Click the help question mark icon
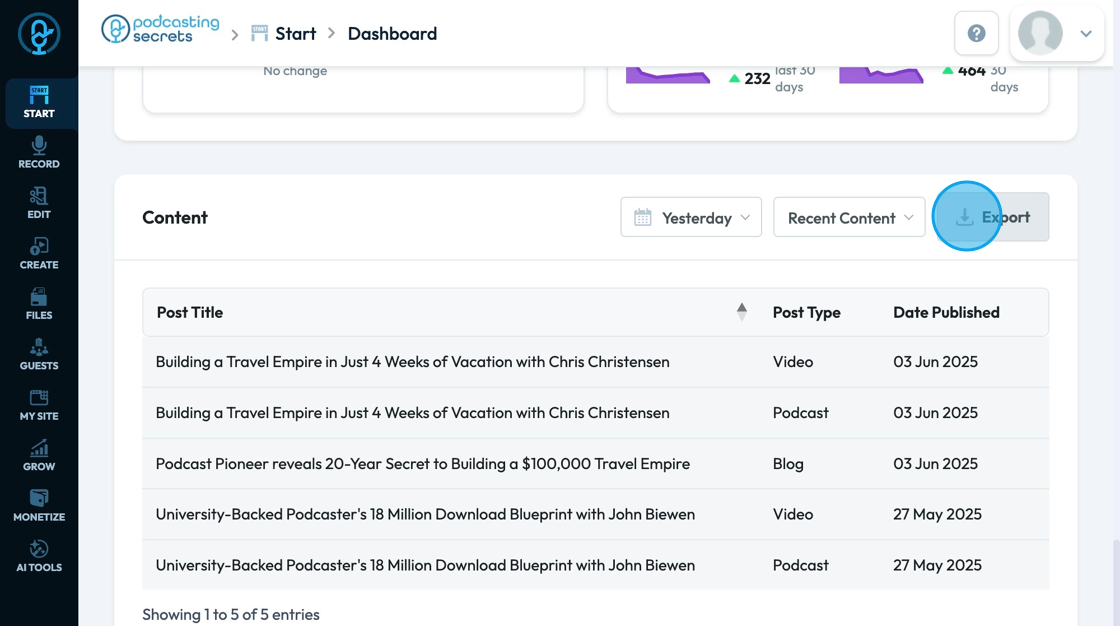This screenshot has height=626, width=1120. coord(977,34)
